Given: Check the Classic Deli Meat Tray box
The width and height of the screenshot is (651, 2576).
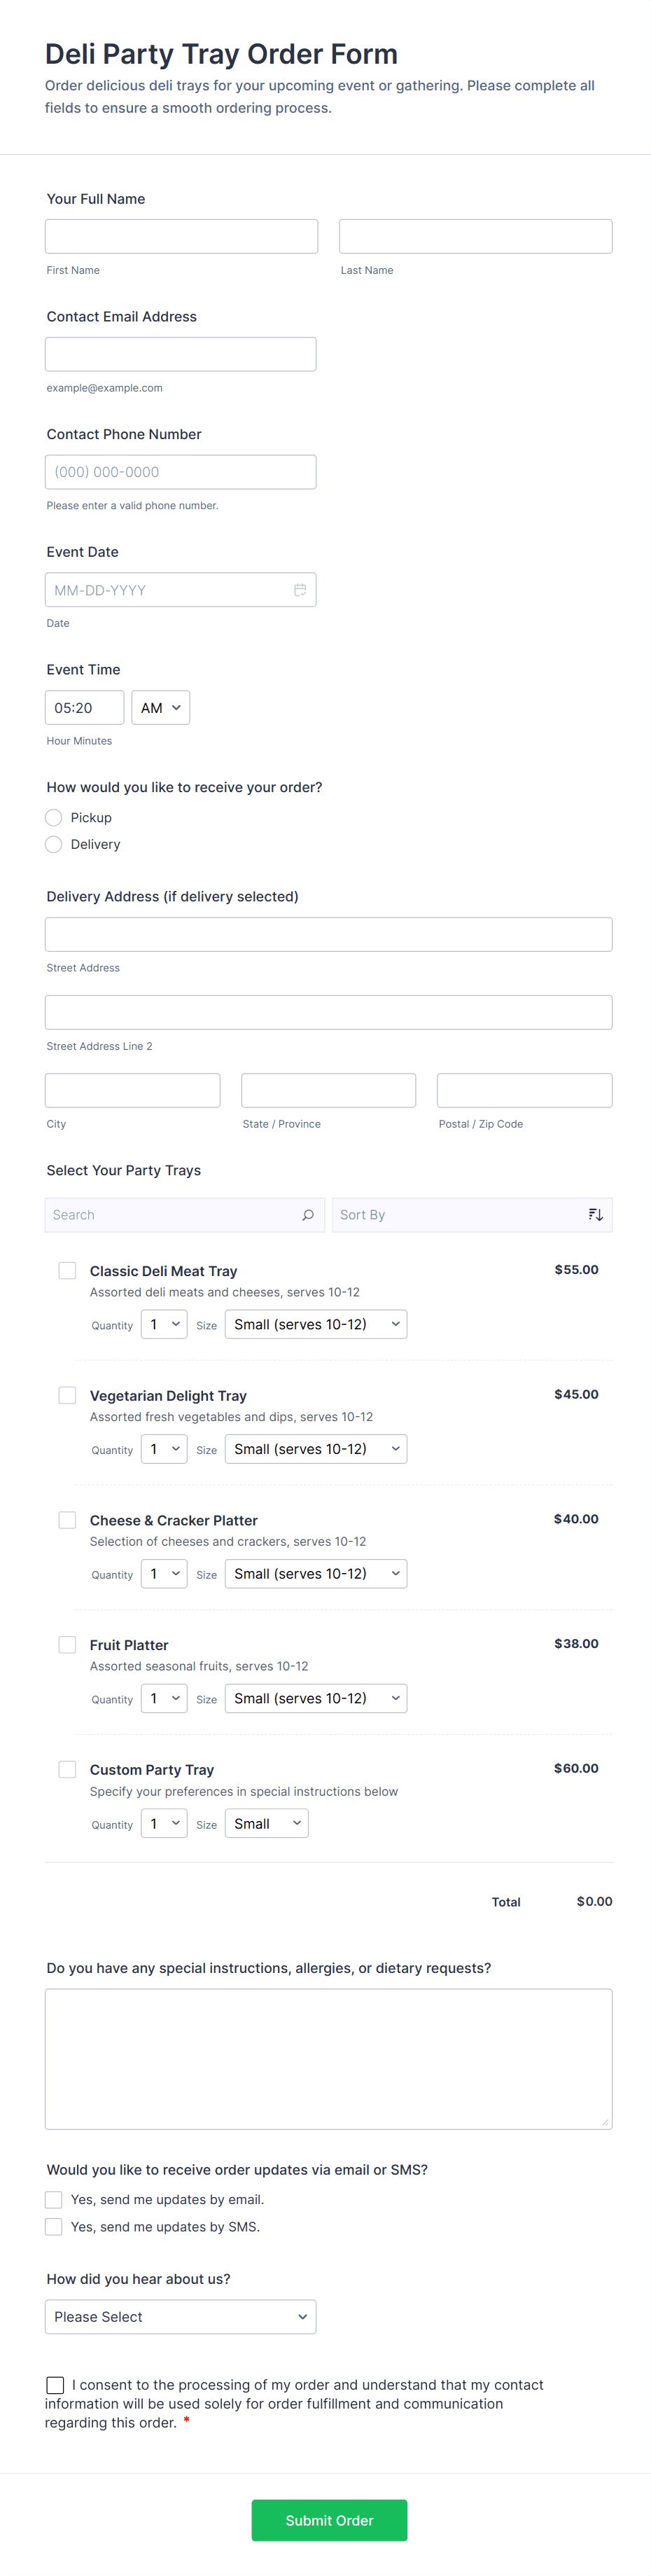Looking at the screenshot, I should (67, 1271).
